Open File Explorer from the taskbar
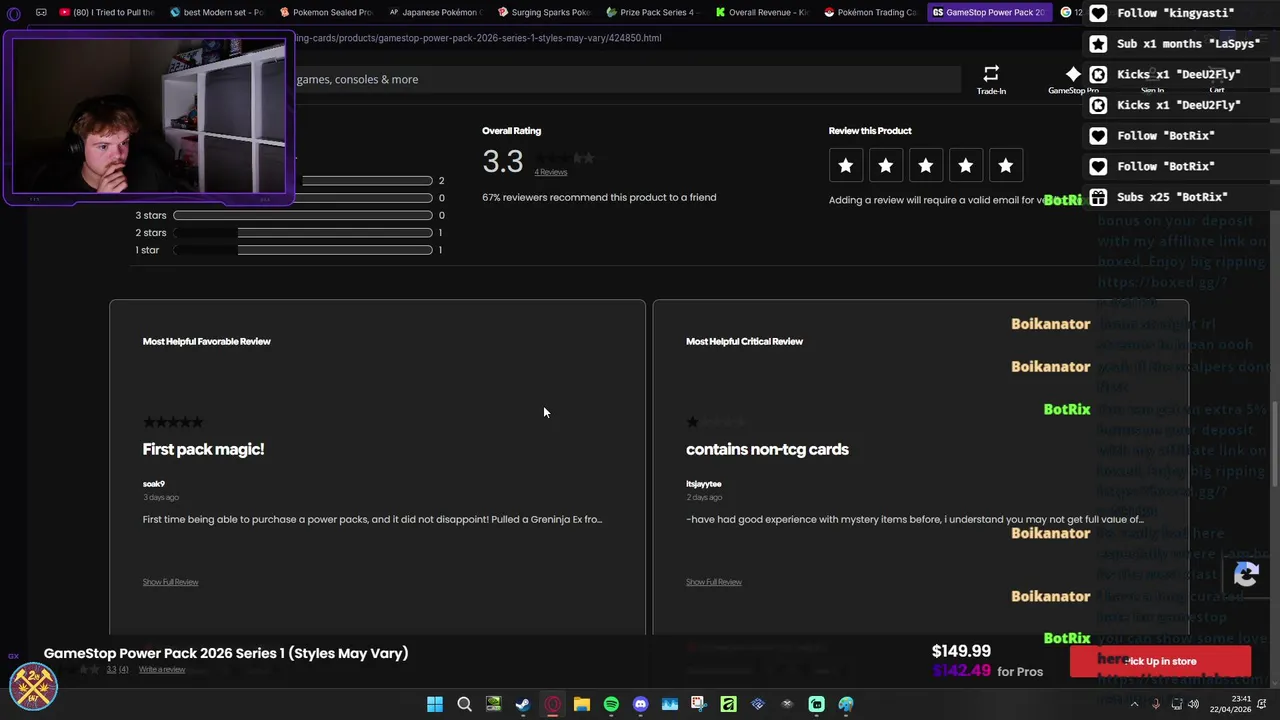The image size is (1280, 720). pyautogui.click(x=582, y=704)
